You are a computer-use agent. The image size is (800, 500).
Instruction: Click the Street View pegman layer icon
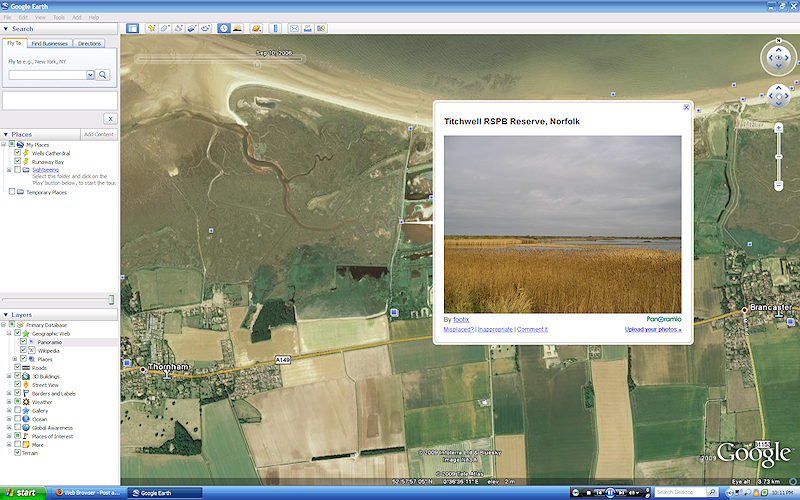26,385
